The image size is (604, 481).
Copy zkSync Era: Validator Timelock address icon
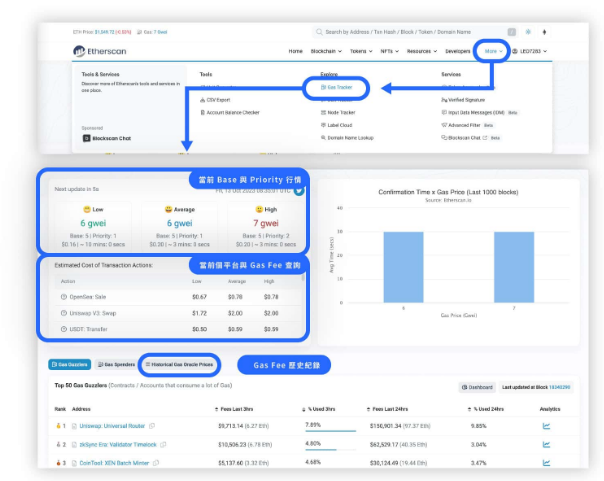click(x=163, y=444)
